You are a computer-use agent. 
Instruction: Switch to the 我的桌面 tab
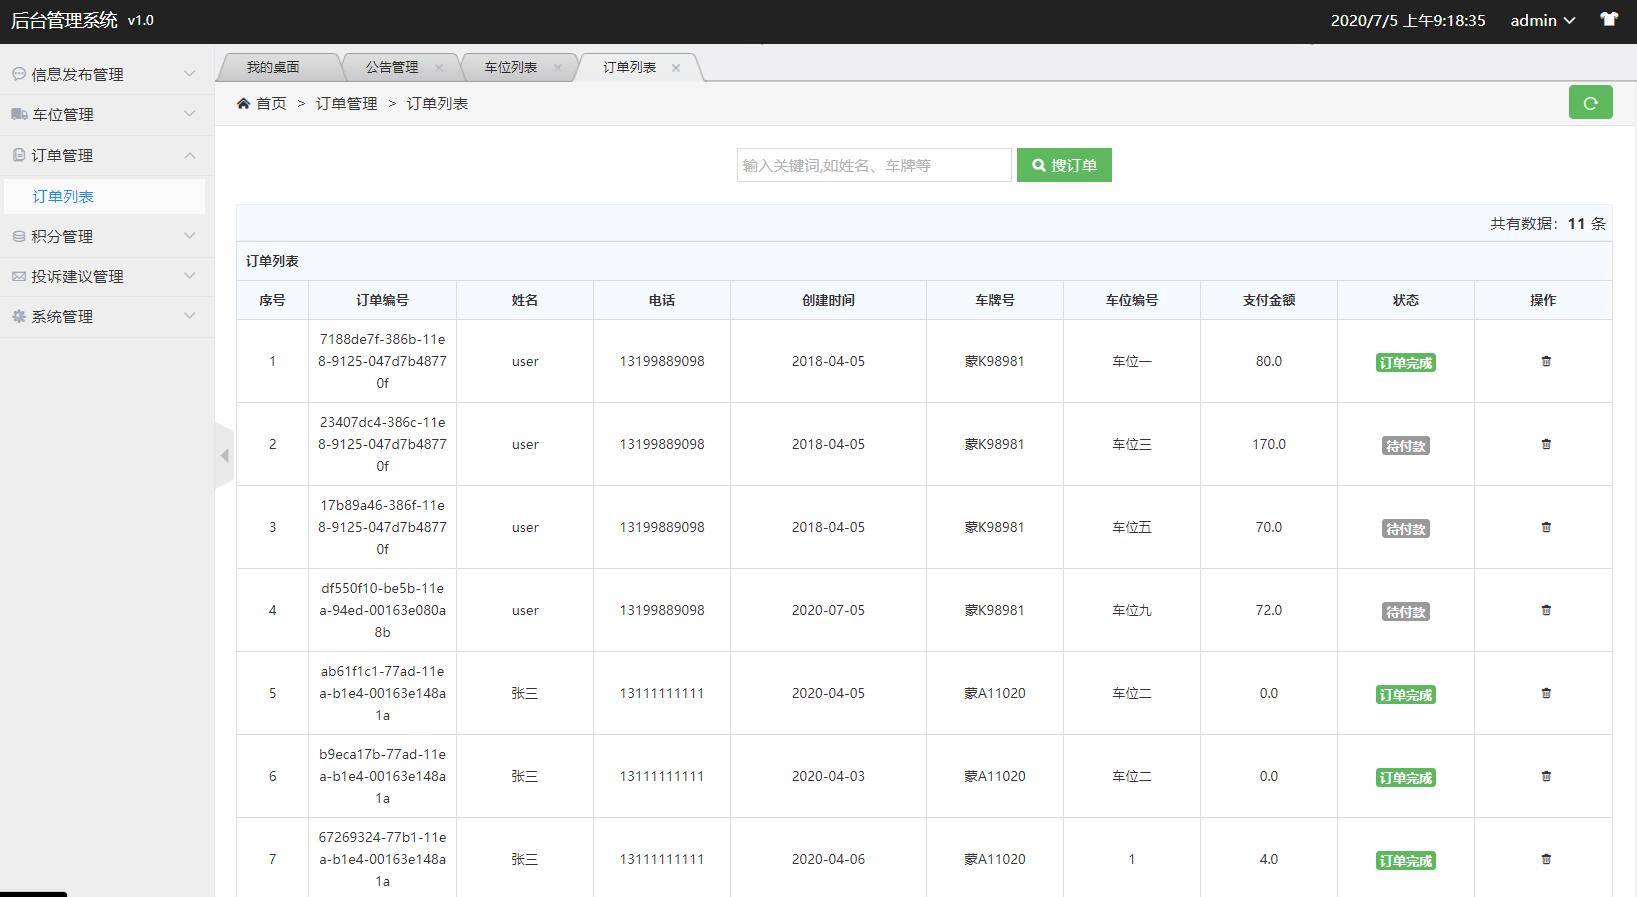273,68
